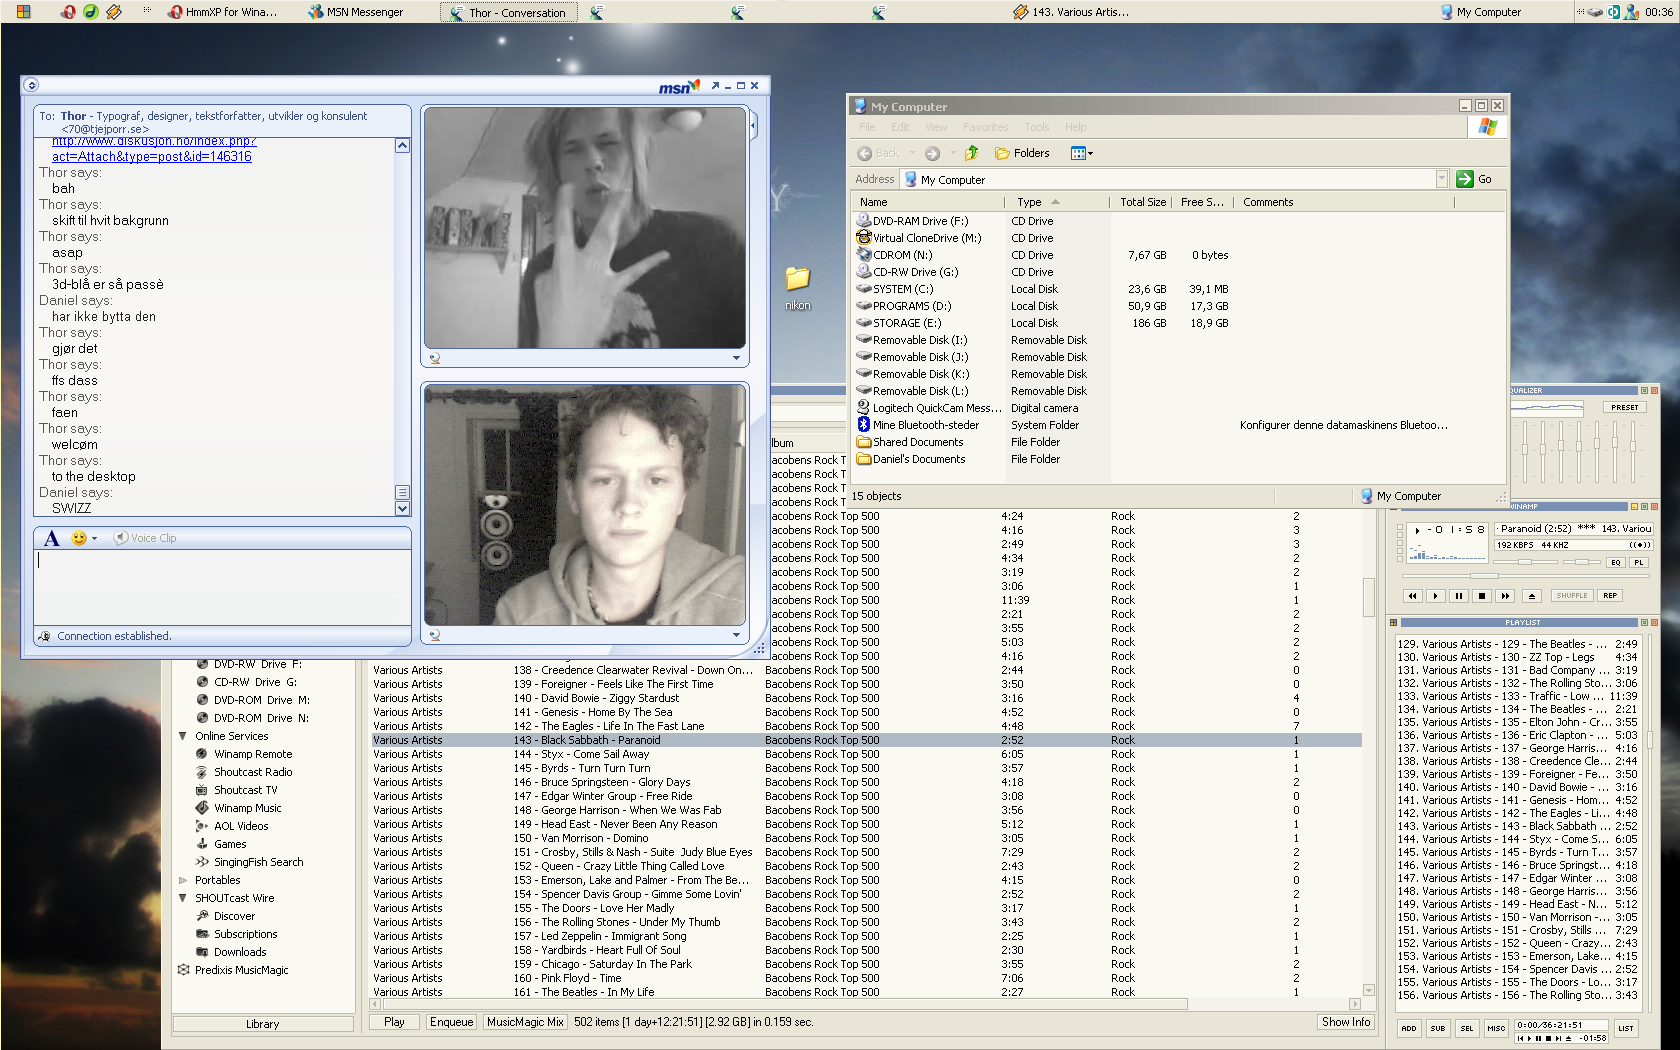1680x1050 pixels.
Task: Open font settings in MSN chat
Action: [x=52, y=539]
